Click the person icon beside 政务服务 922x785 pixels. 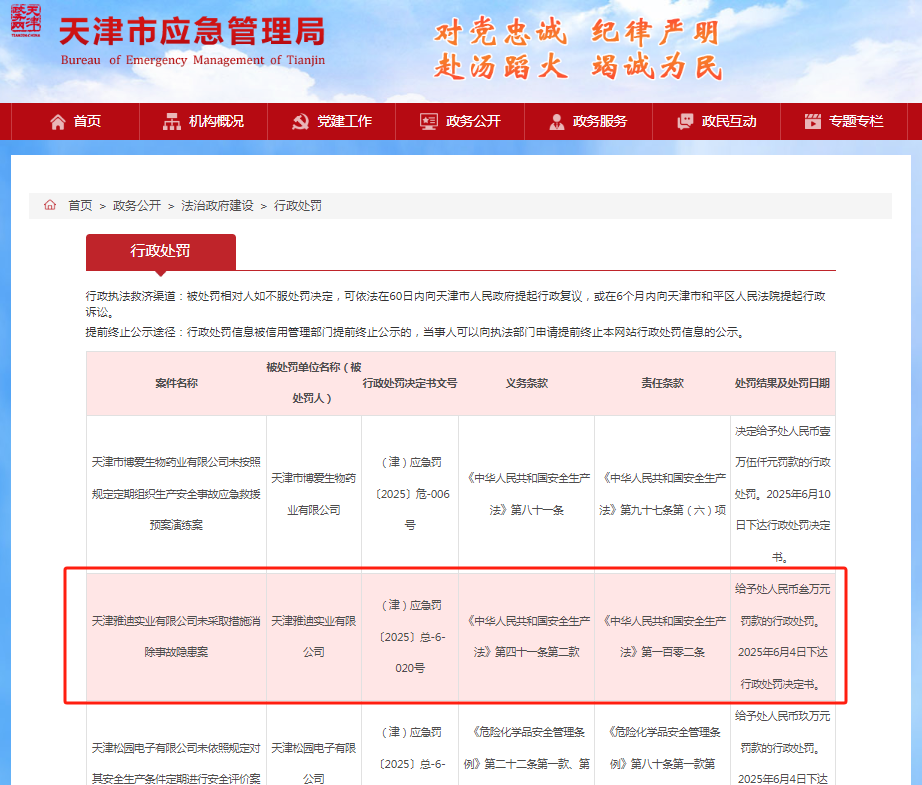[x=556, y=122]
